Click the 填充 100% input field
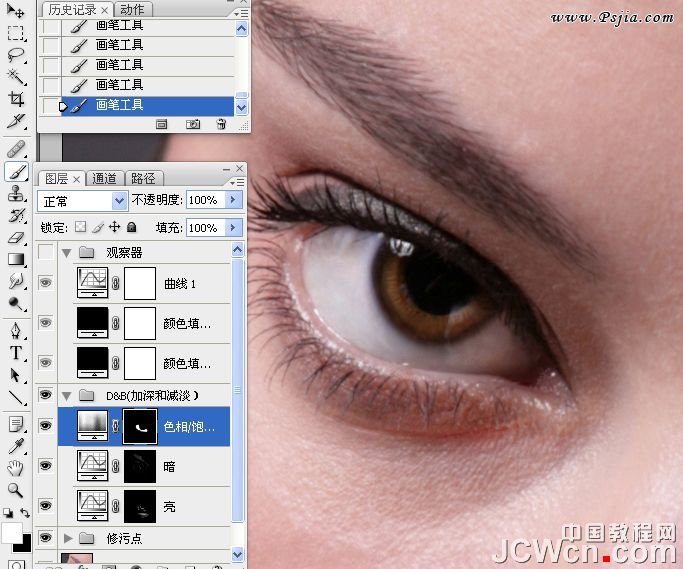Screen dimensions: 683x569 click(x=206, y=227)
